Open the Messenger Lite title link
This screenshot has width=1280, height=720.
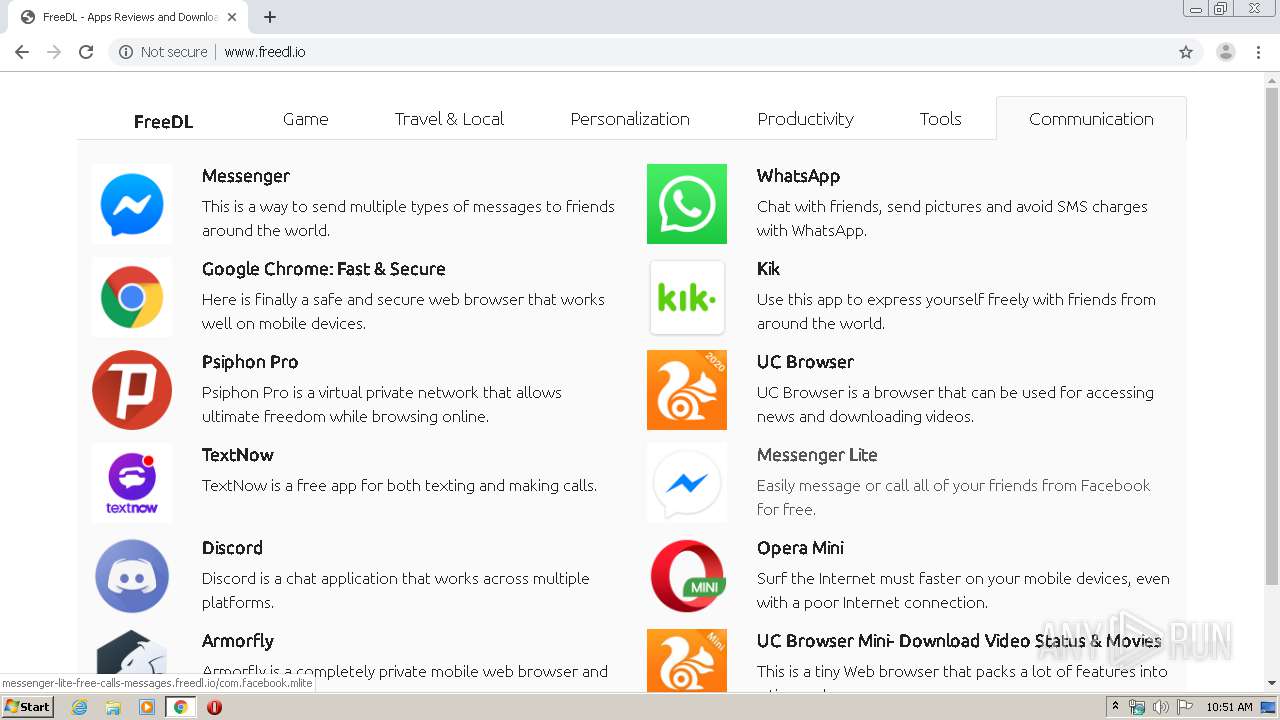(x=817, y=455)
